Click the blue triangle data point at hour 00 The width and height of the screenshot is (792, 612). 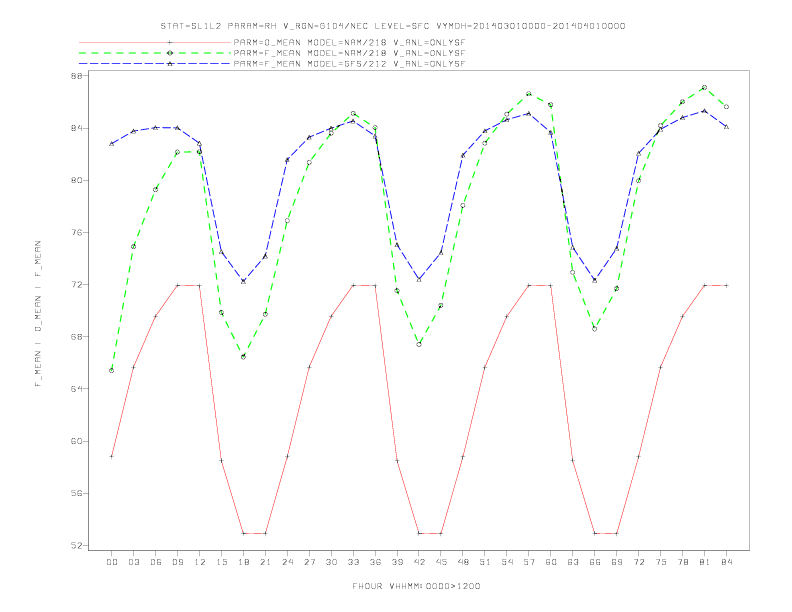(x=112, y=144)
